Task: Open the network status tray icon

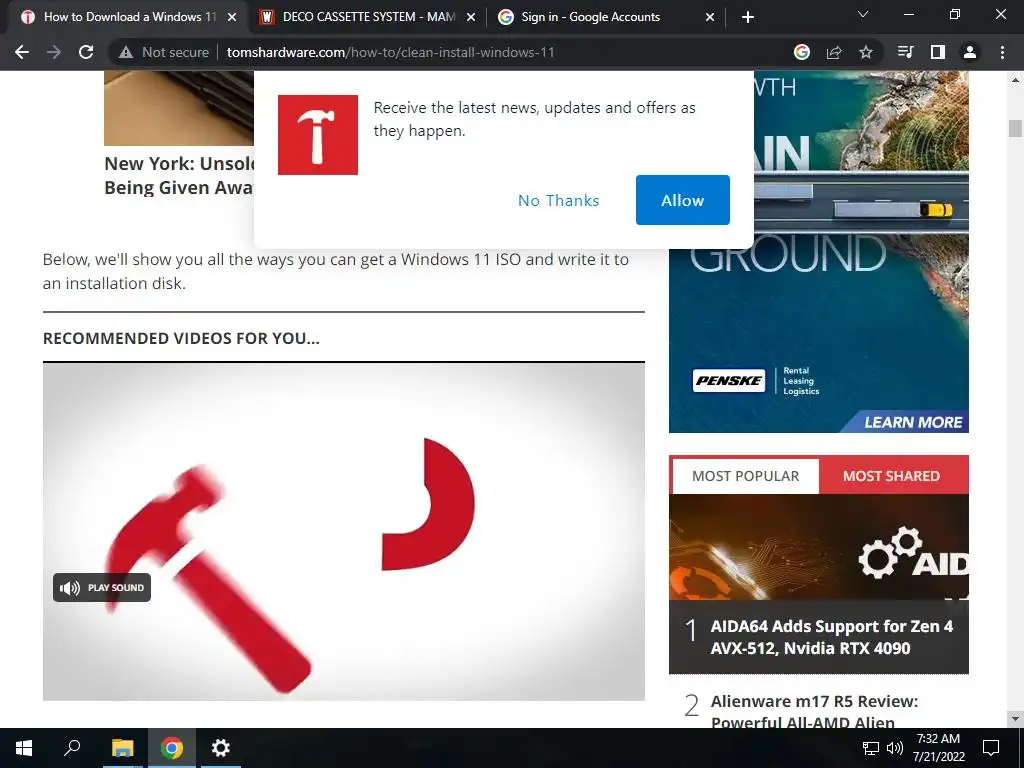Action: point(871,748)
